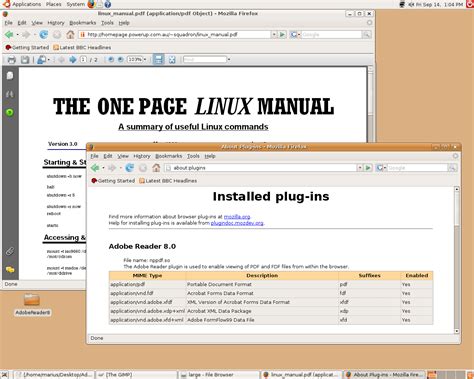The image size is (474, 379).
Task: Toggle scrolling pages mode in the Adobe Reader toolbar
Action: (158, 60)
